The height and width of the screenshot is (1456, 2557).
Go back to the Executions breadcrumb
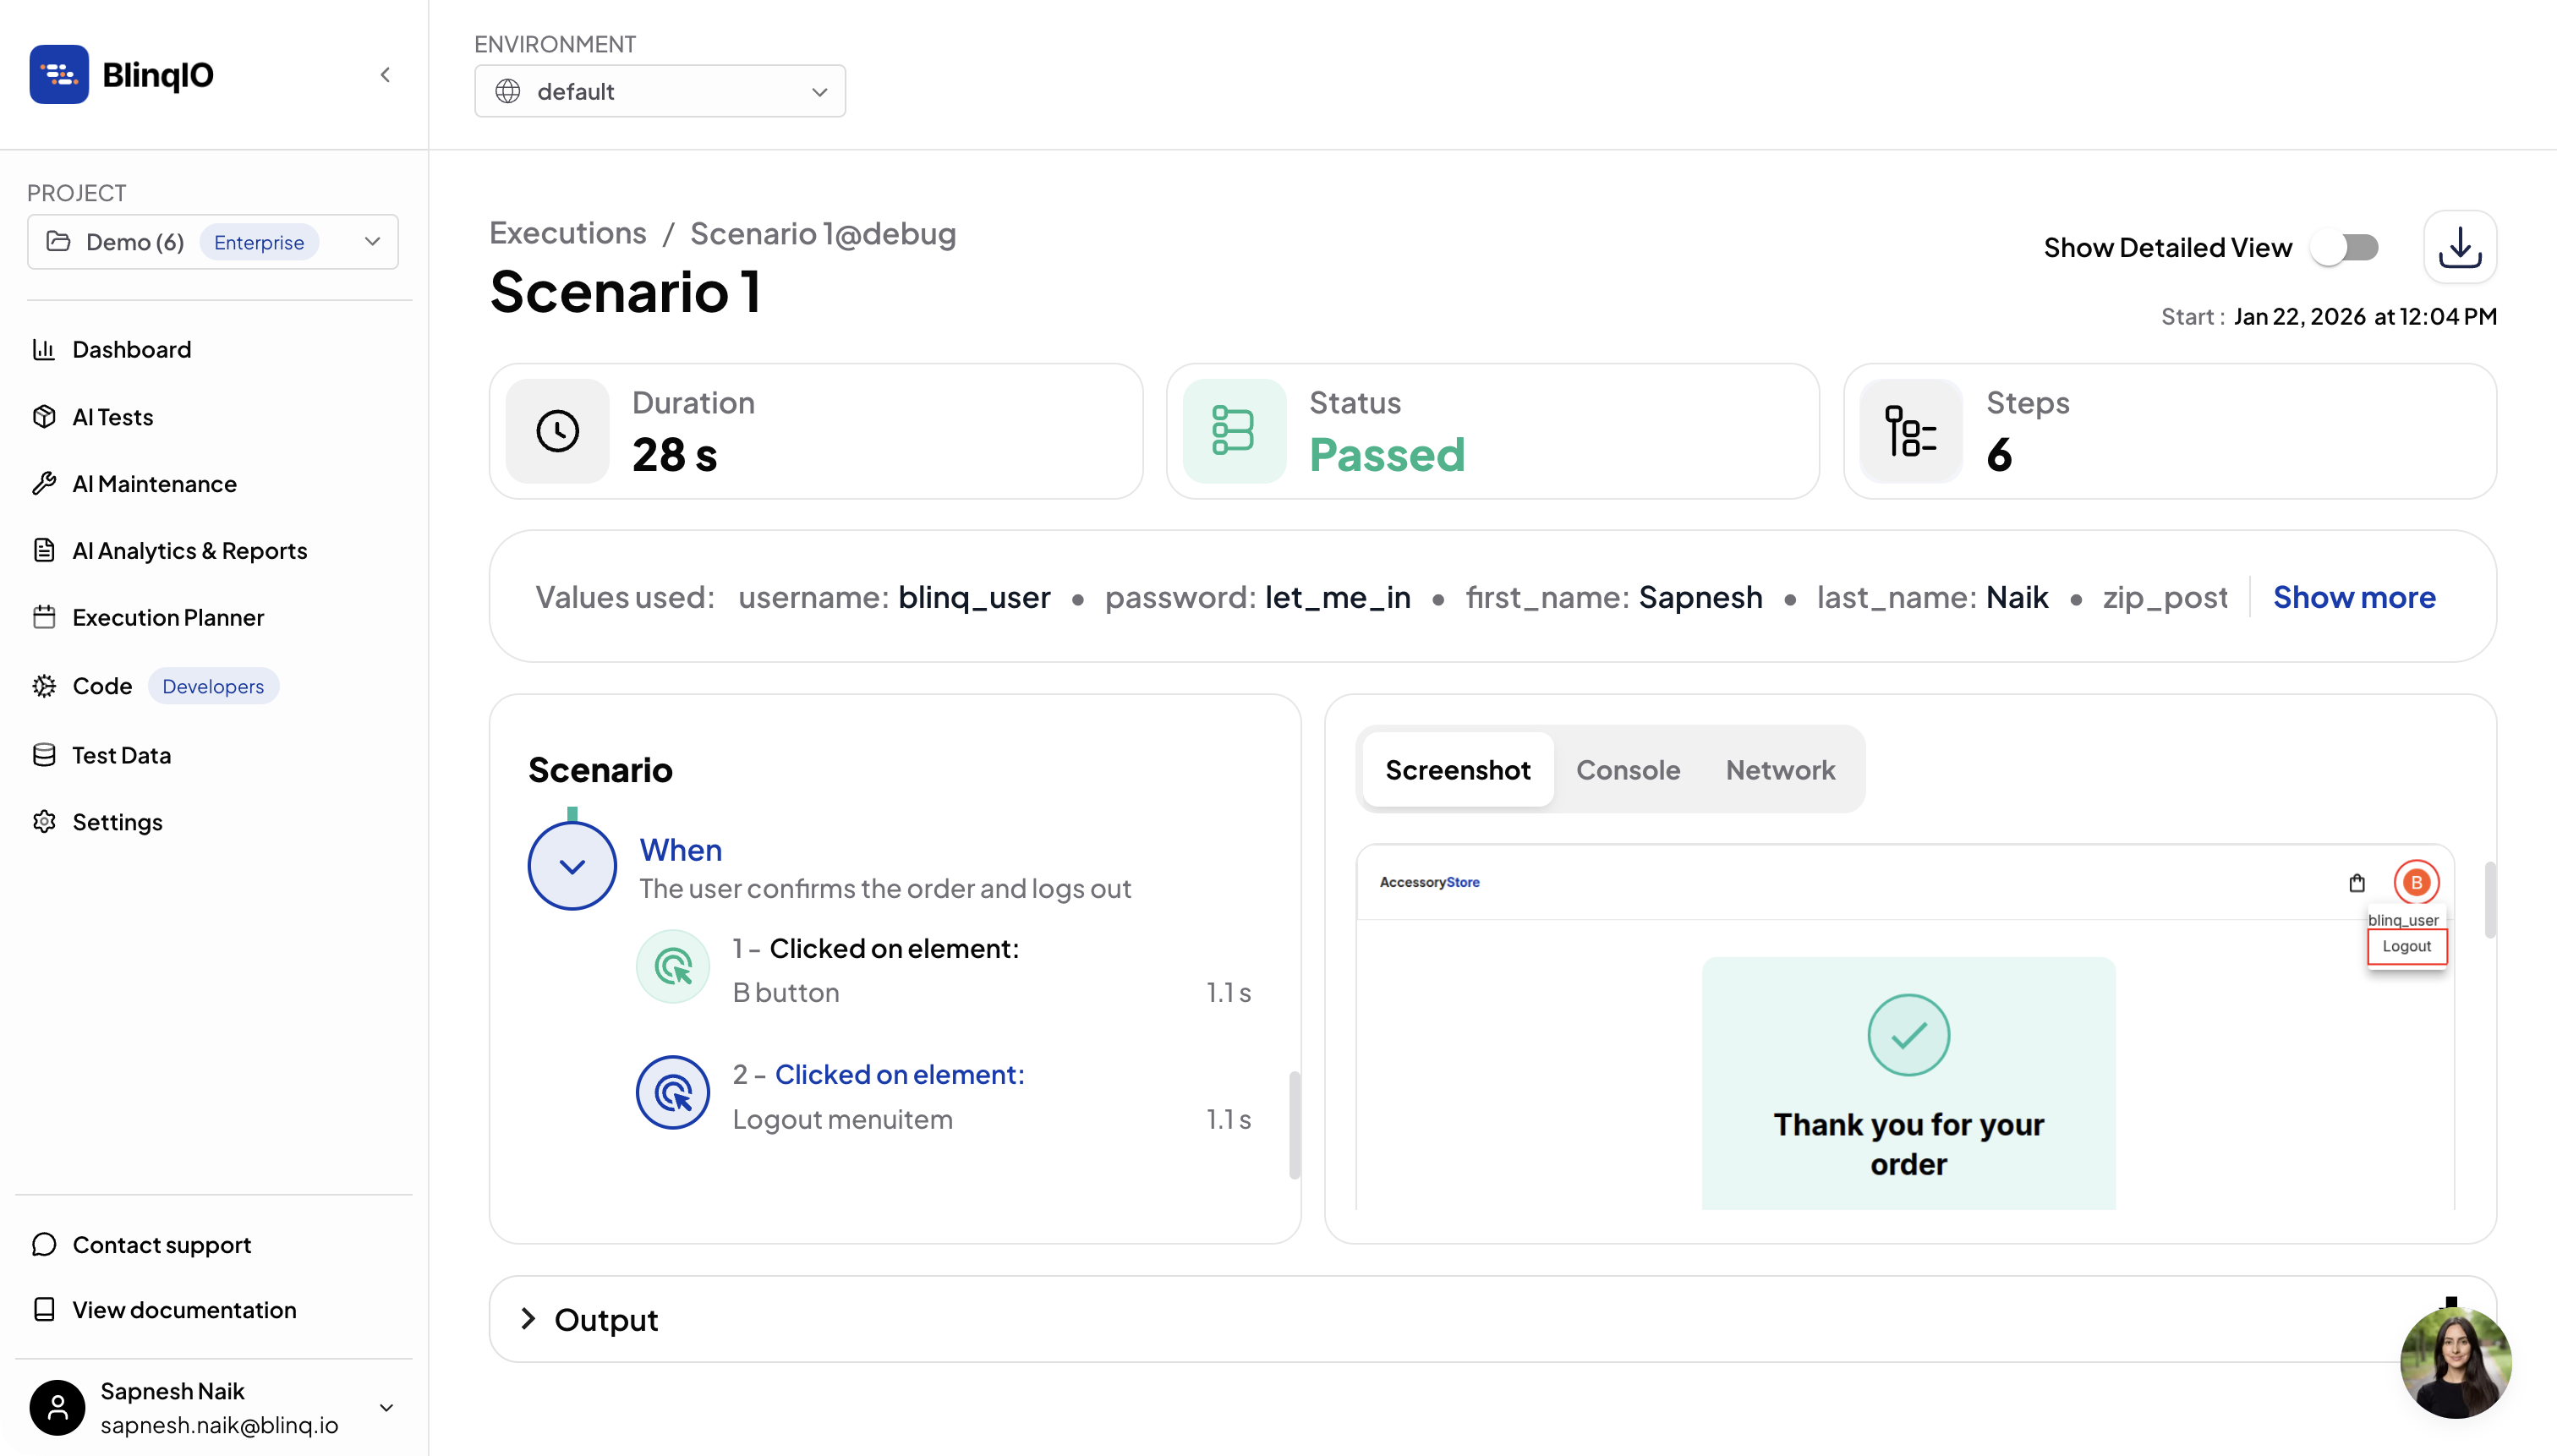[x=568, y=233]
